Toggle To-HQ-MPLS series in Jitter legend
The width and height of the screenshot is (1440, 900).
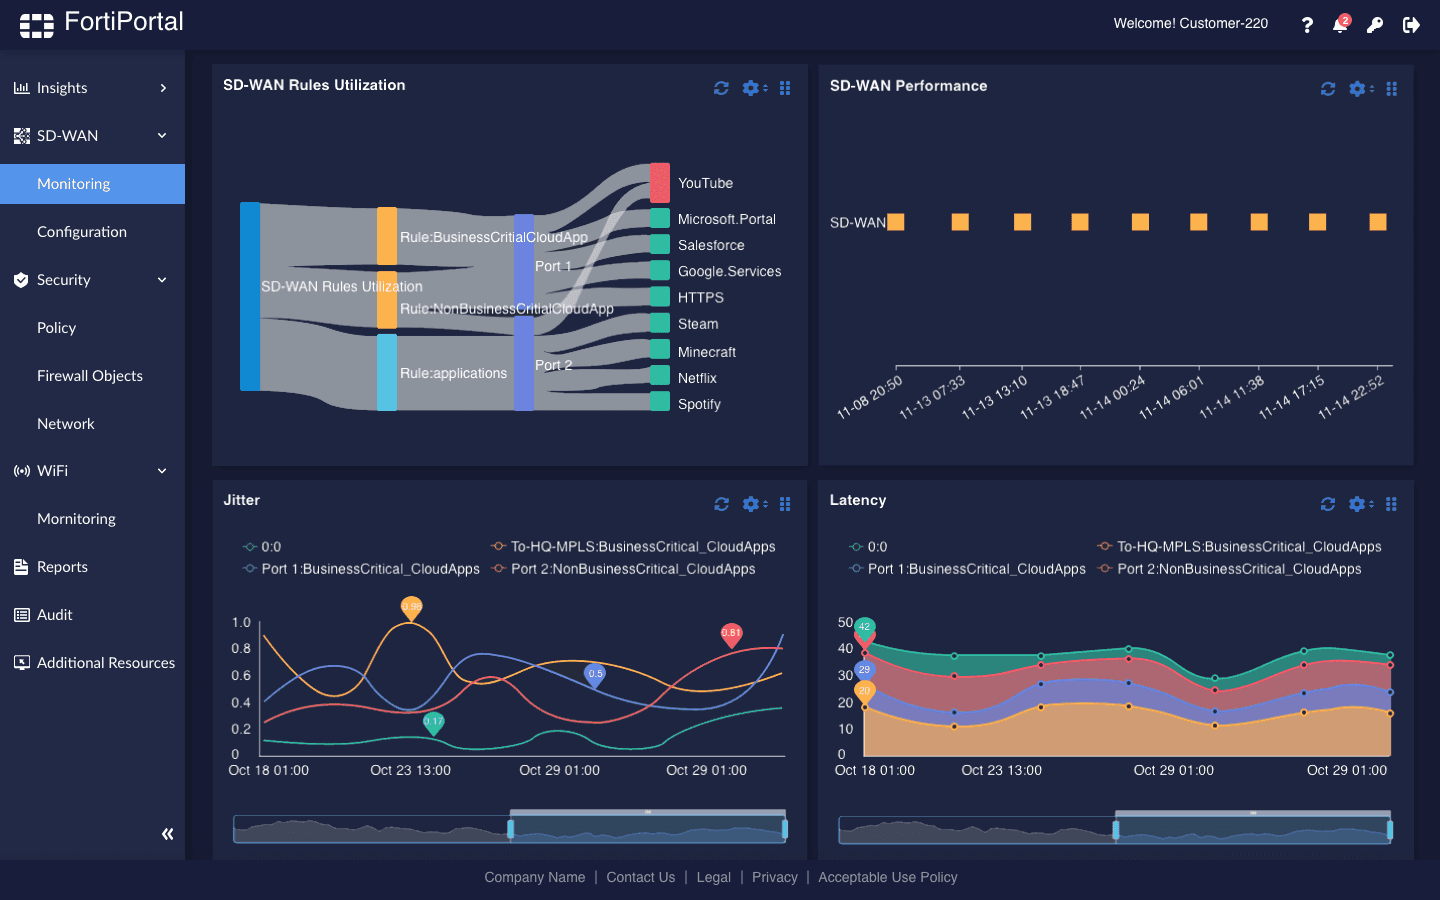coord(633,547)
